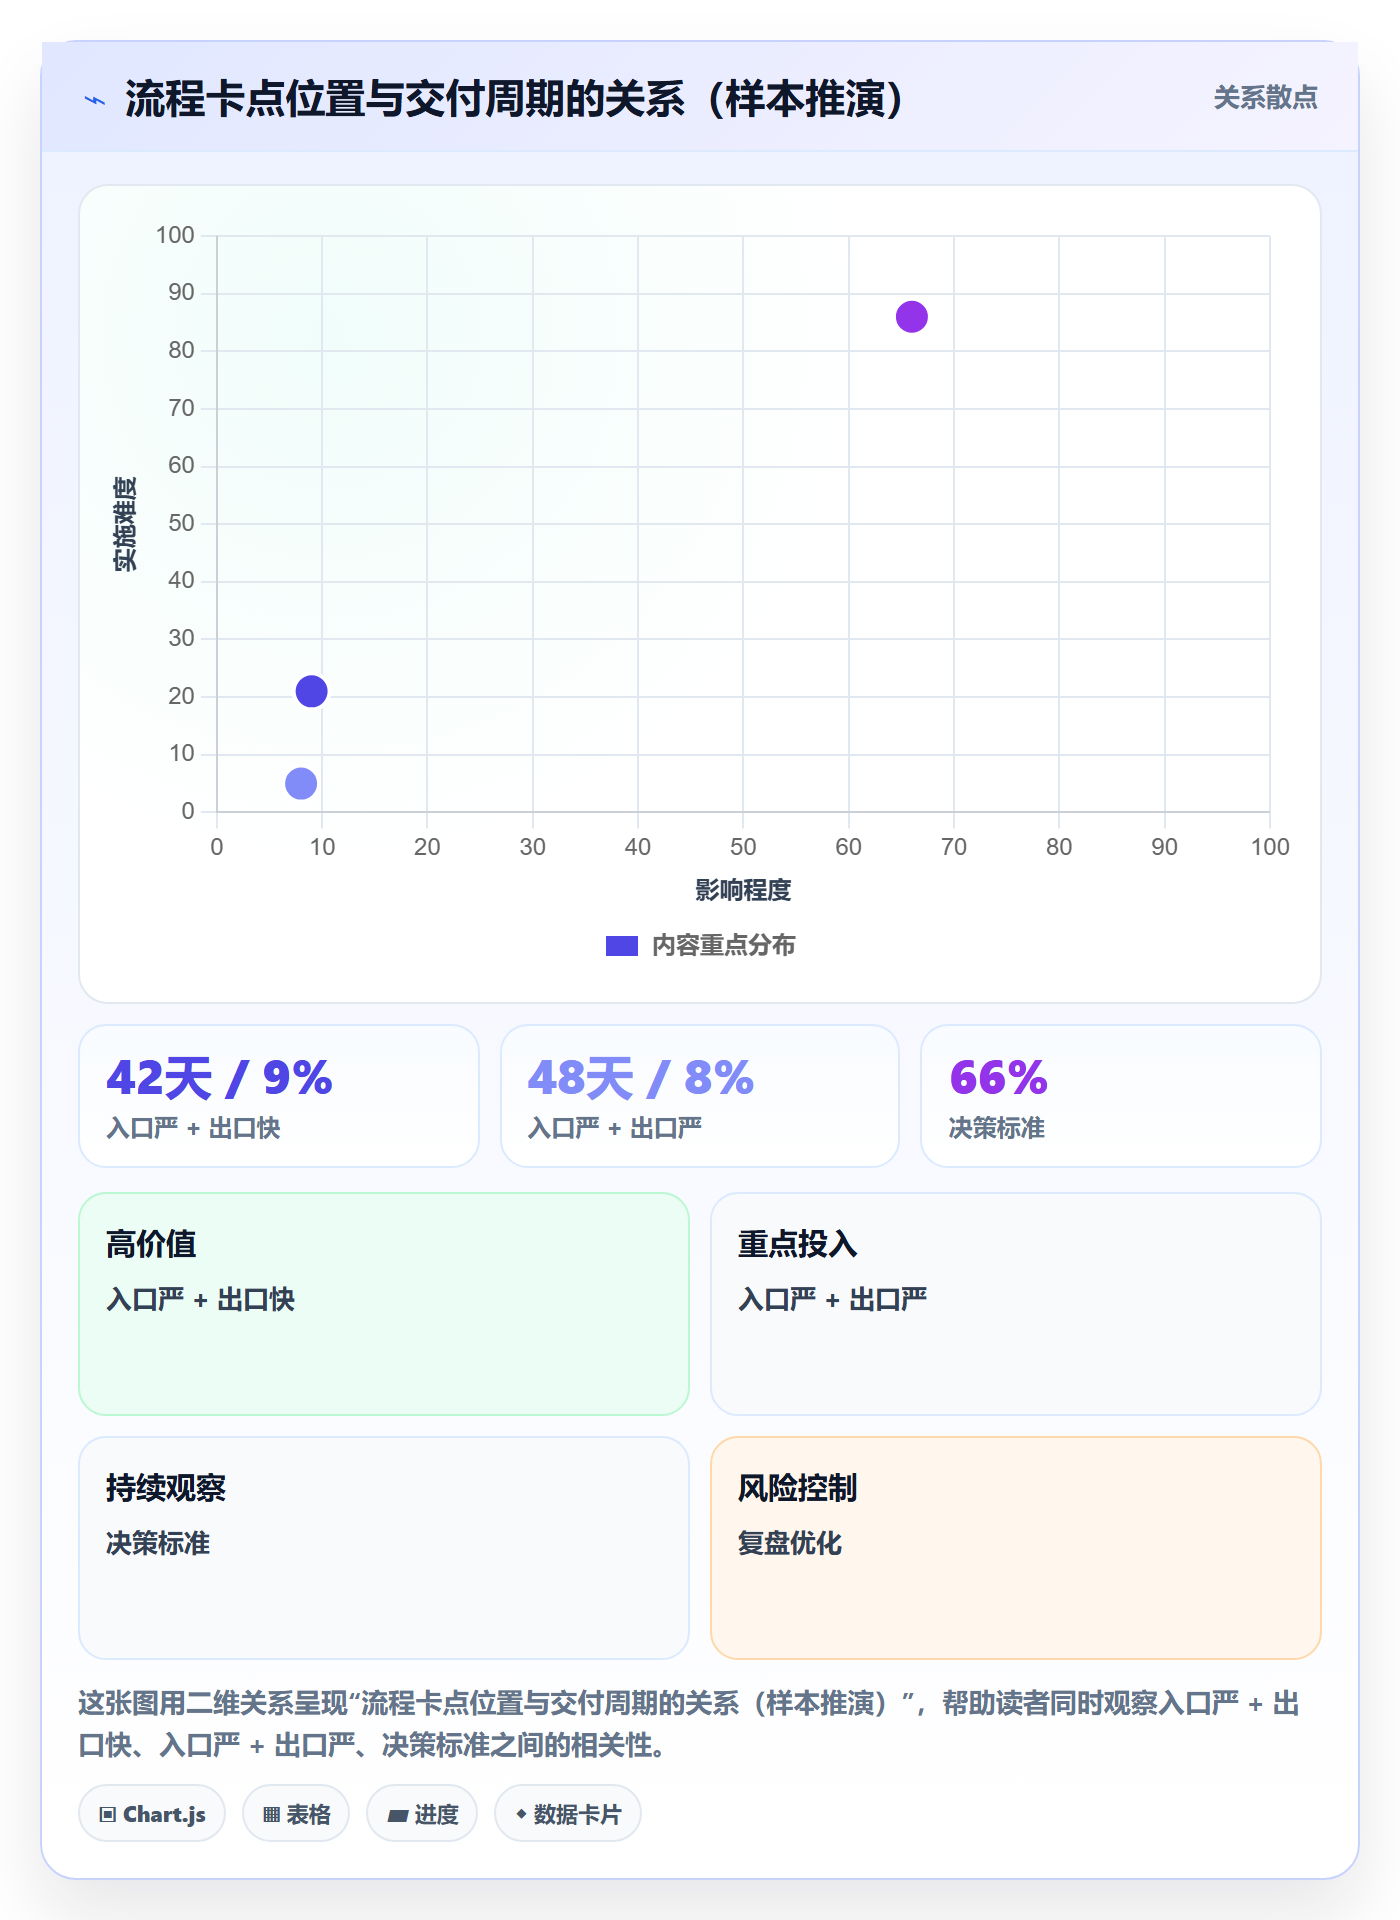Screen dimensions: 1400x1920
Task: Click the lightning bolt icon beside the title
Action: point(95,100)
